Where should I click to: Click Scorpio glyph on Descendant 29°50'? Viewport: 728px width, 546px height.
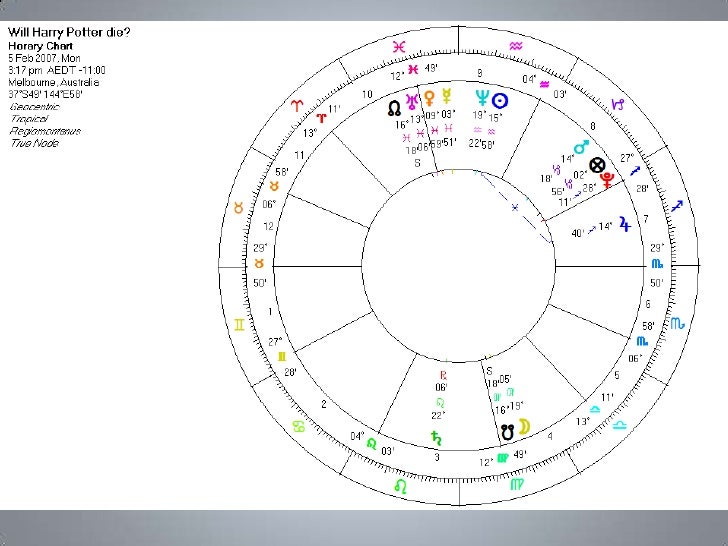point(657,264)
